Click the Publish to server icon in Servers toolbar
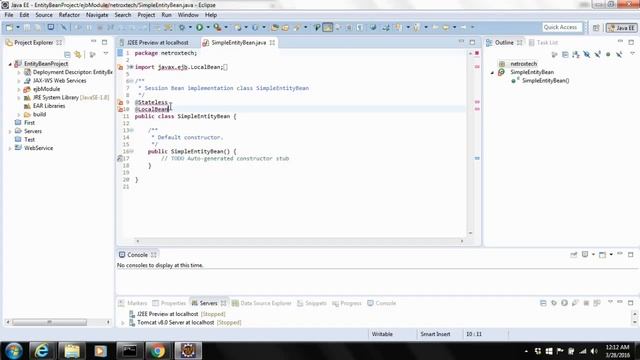The image size is (640, 360). tap(597, 303)
